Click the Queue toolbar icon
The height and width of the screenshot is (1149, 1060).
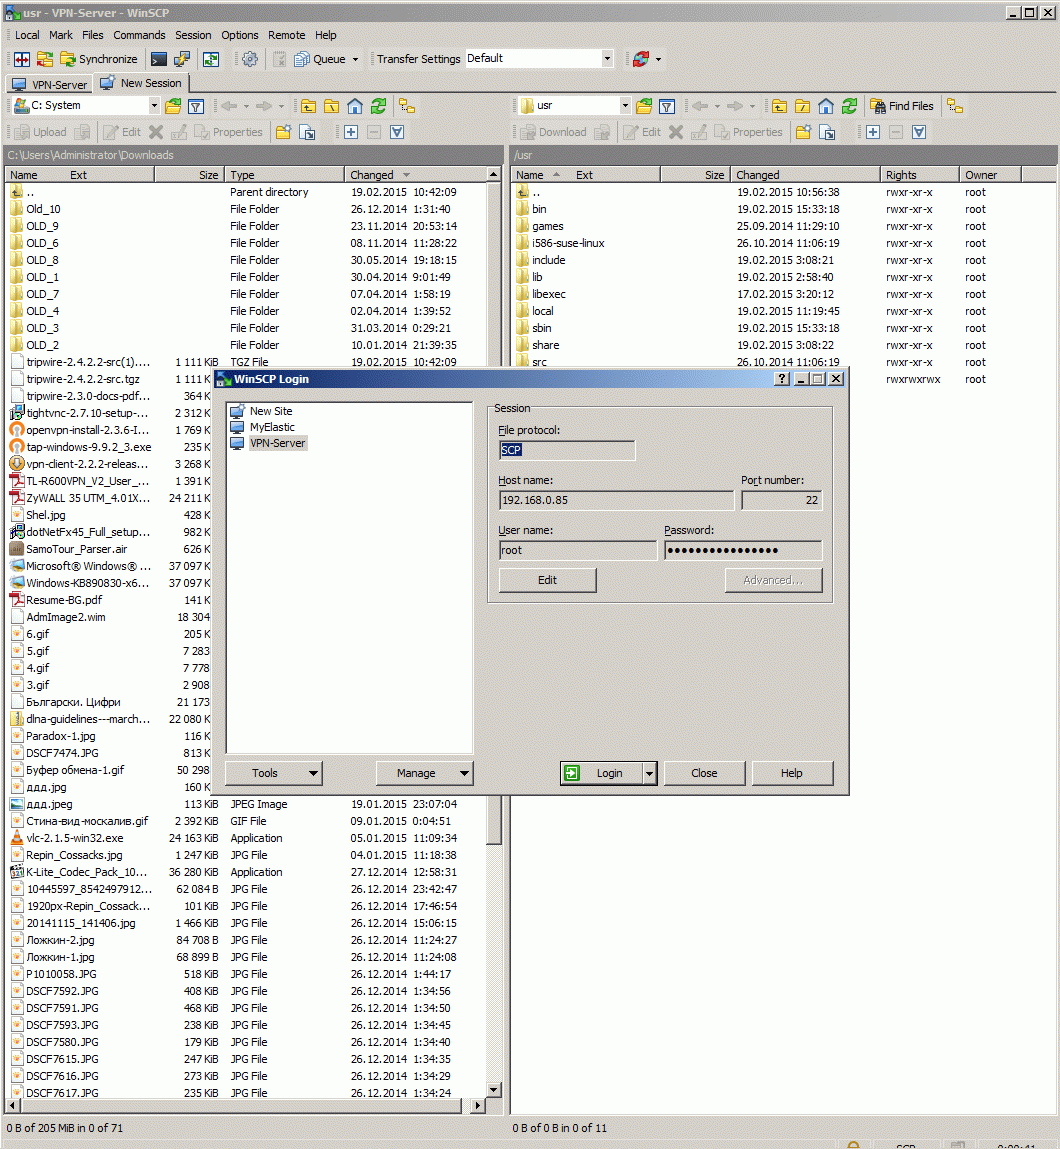click(319, 59)
